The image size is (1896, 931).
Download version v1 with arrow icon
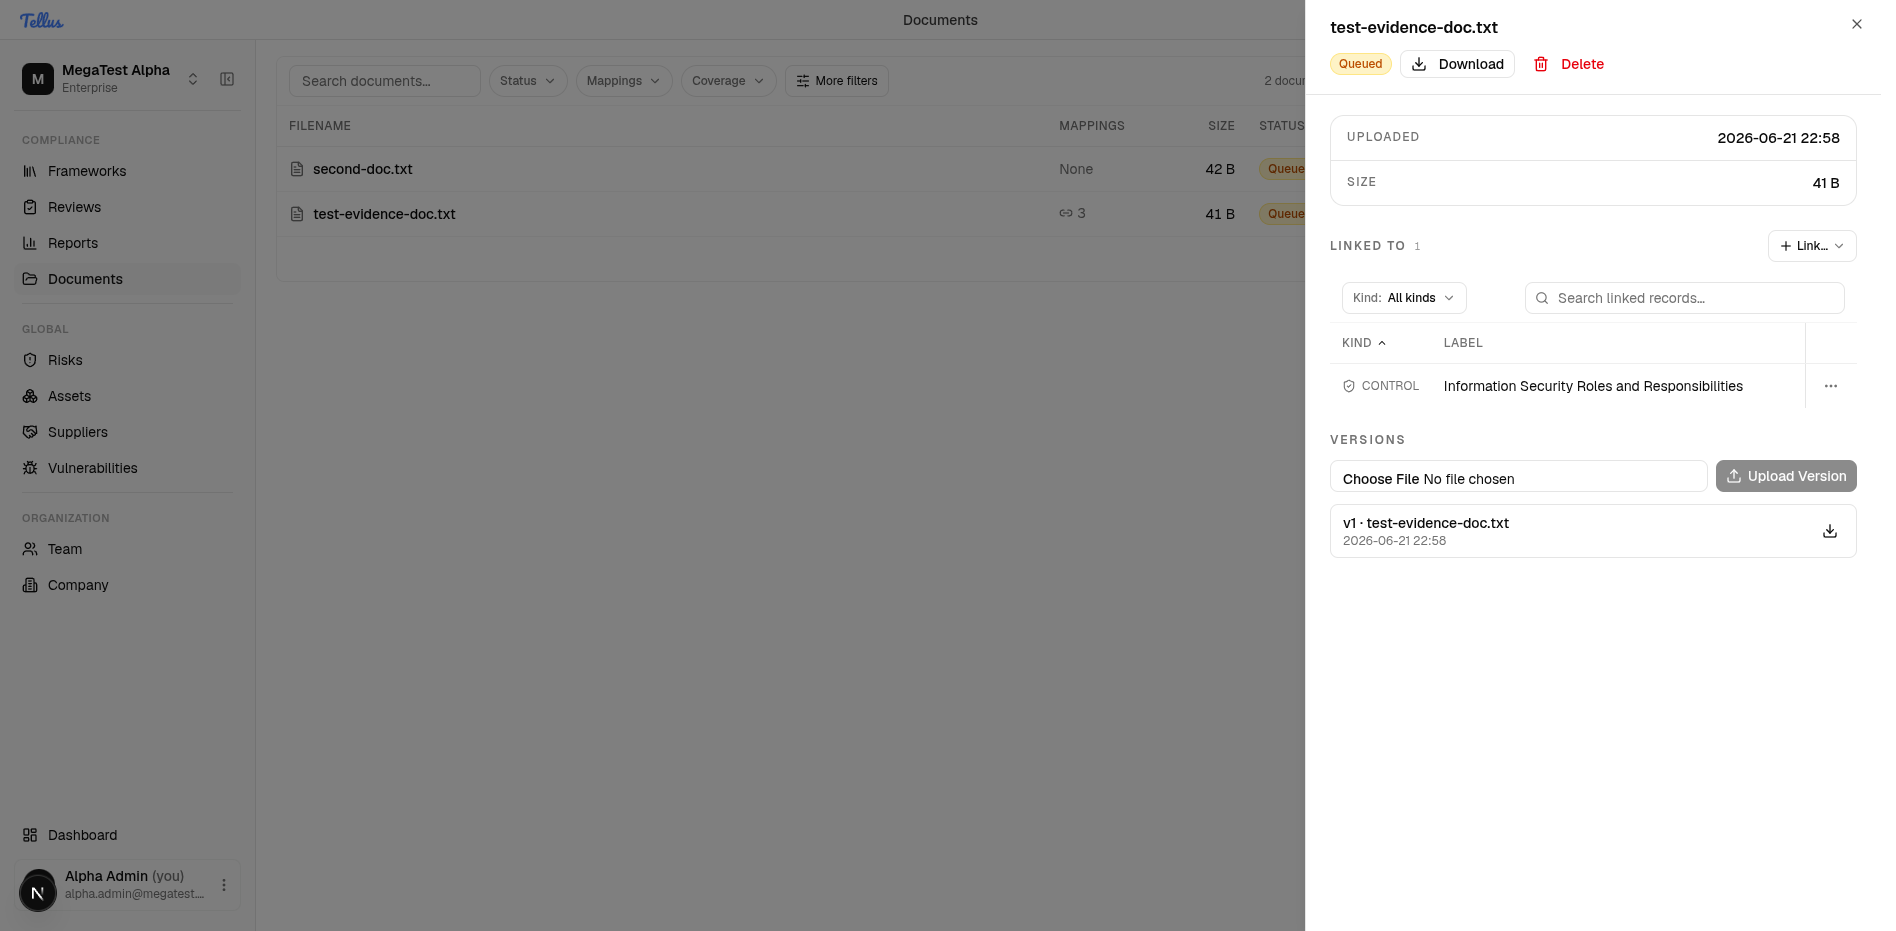coord(1830,531)
